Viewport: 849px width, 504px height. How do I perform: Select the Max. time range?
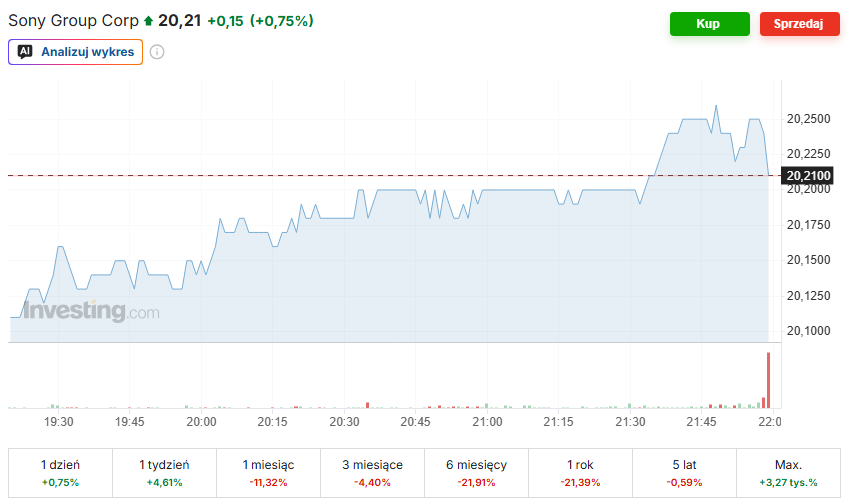(788, 473)
